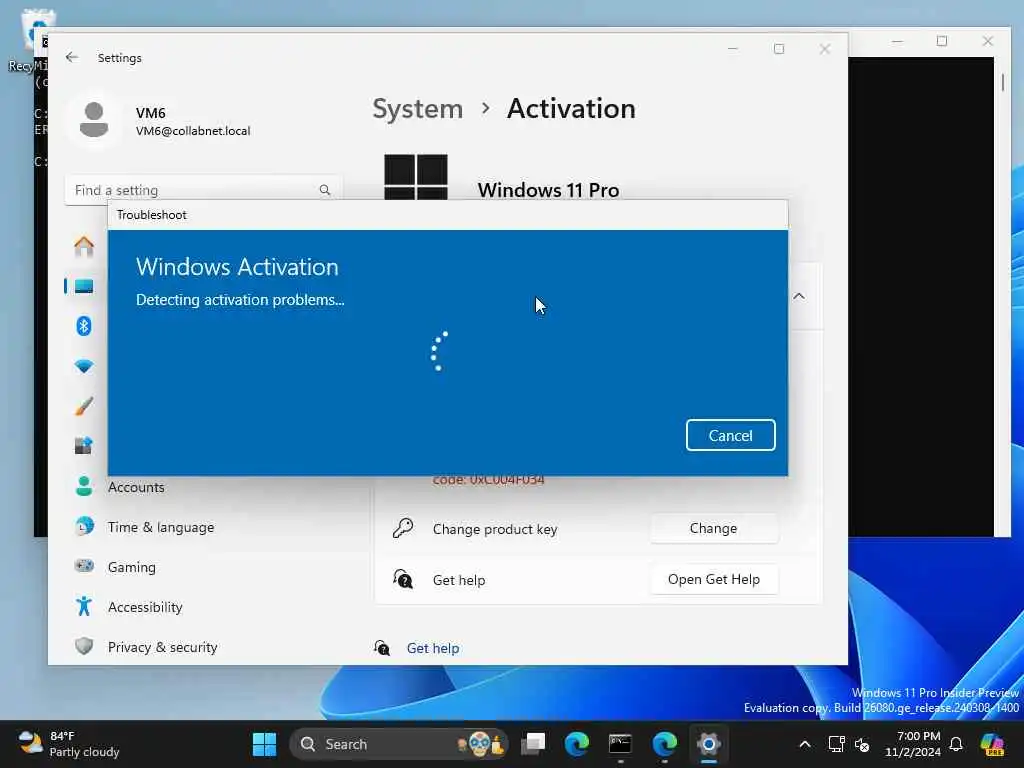Open the notifications bell icon
Viewport: 1024px width, 768px height.
(x=956, y=744)
